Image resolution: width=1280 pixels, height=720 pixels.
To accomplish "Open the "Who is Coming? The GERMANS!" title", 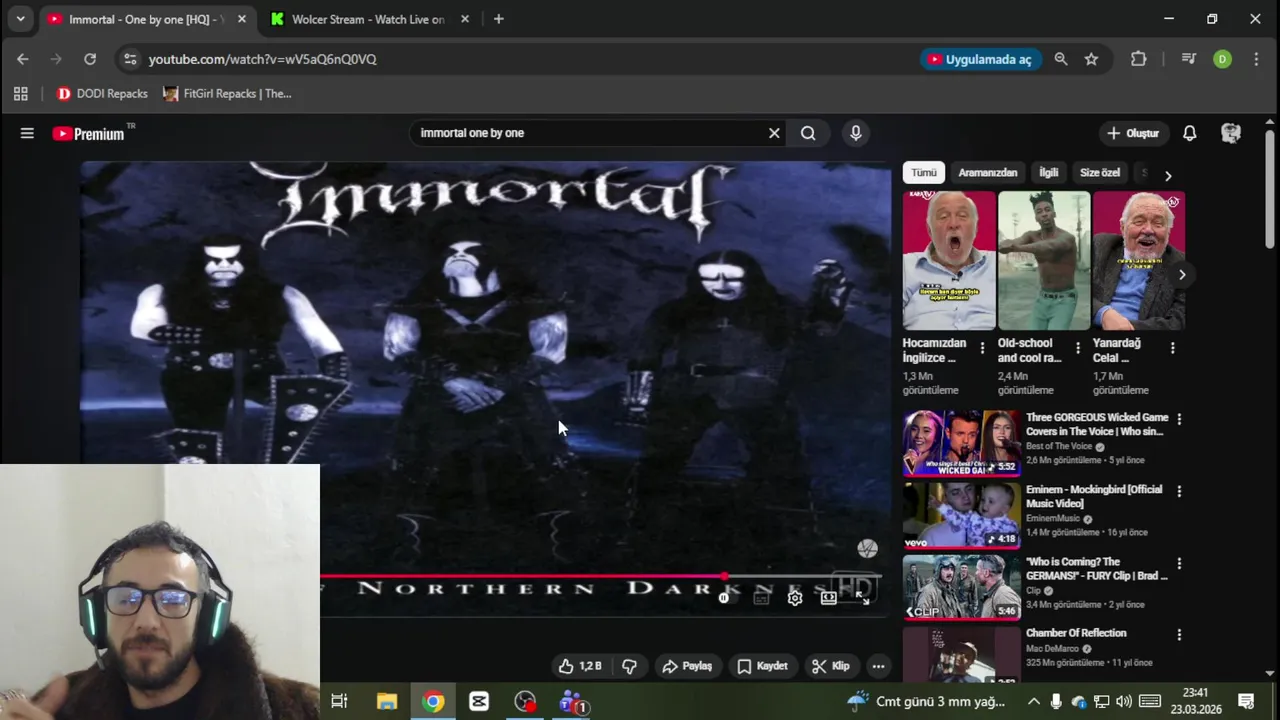I will 1096,569.
